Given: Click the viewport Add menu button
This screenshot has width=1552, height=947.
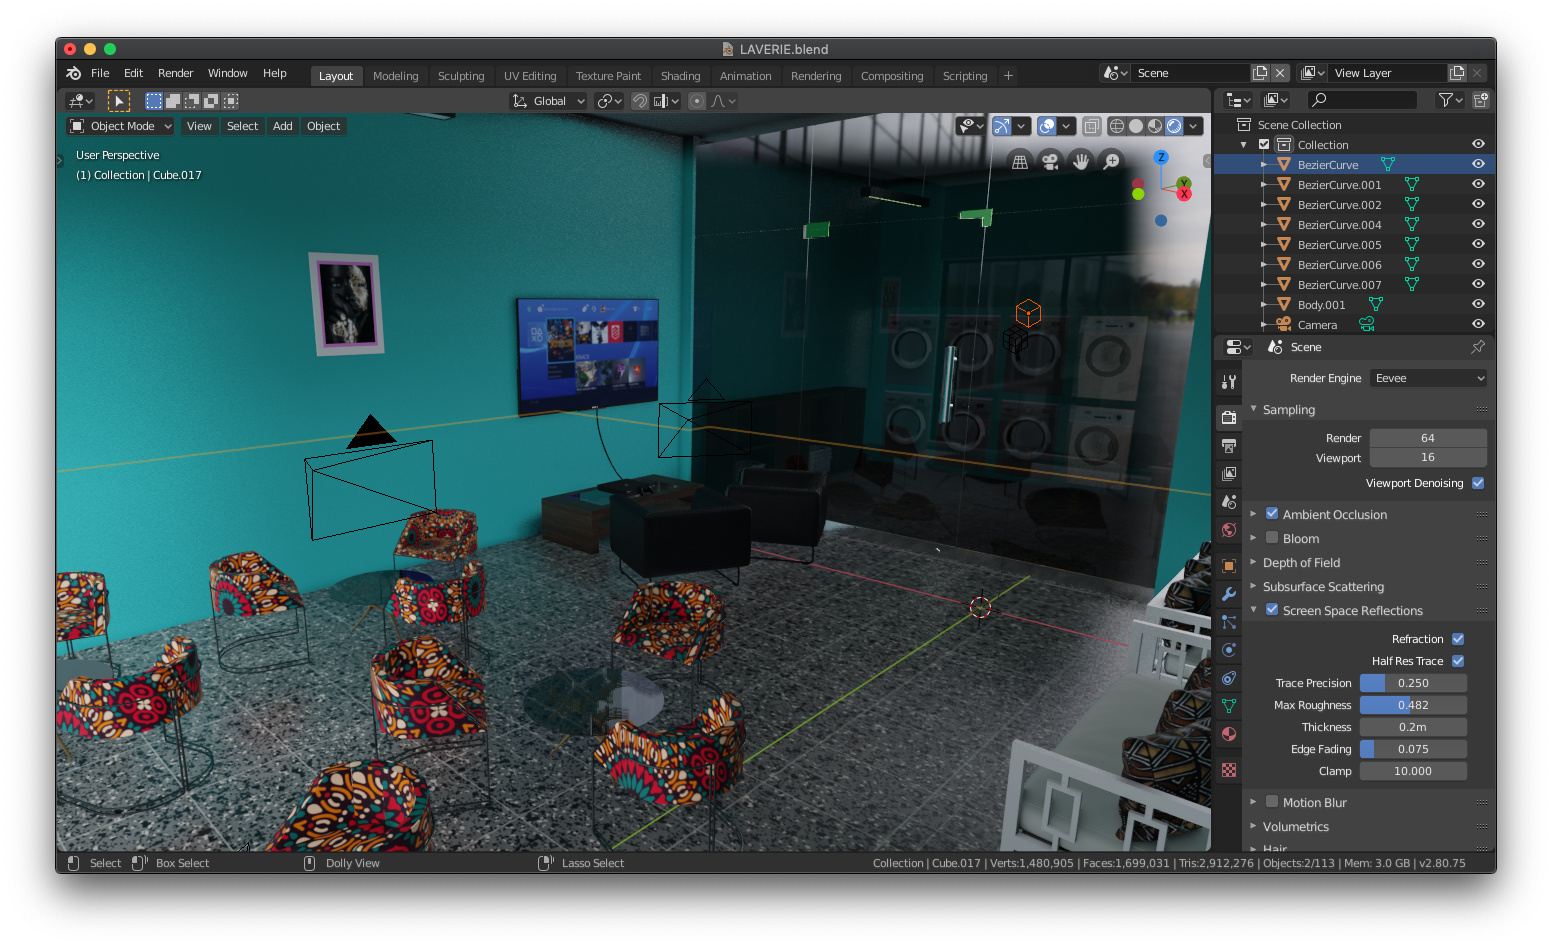Looking at the screenshot, I should (x=283, y=126).
